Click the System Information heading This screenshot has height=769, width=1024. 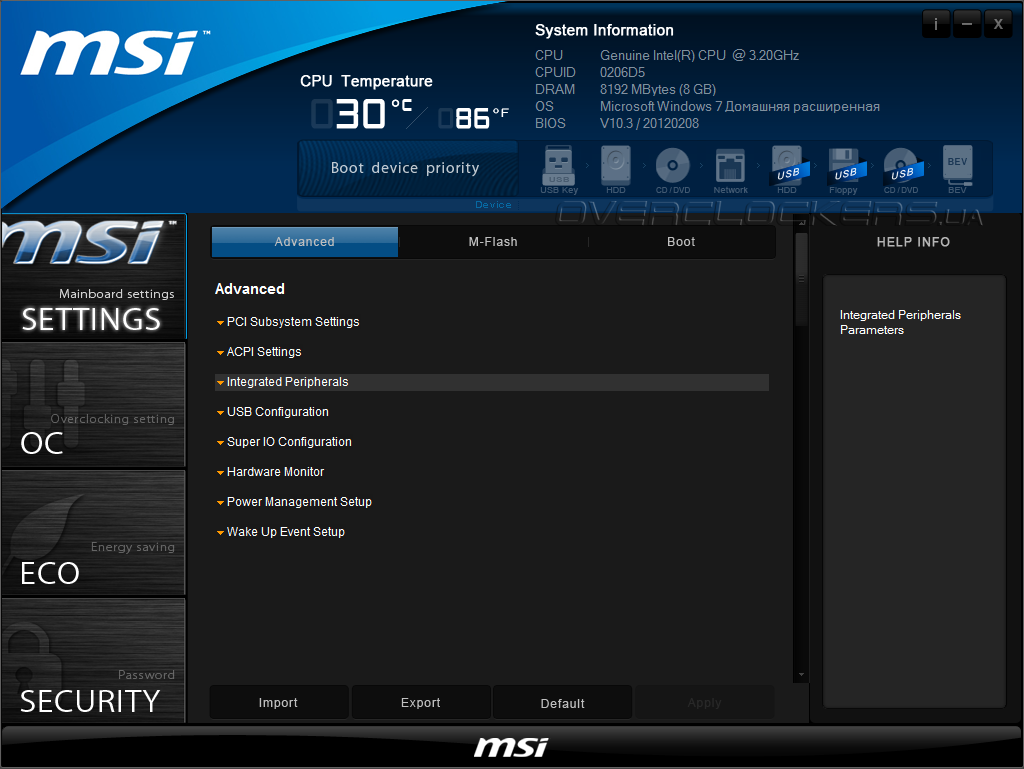pos(604,30)
